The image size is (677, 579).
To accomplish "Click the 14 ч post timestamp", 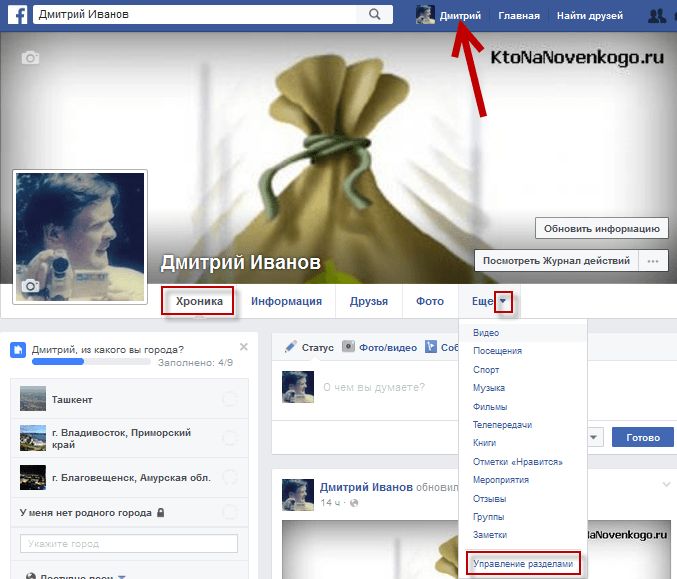I will click(x=330, y=503).
